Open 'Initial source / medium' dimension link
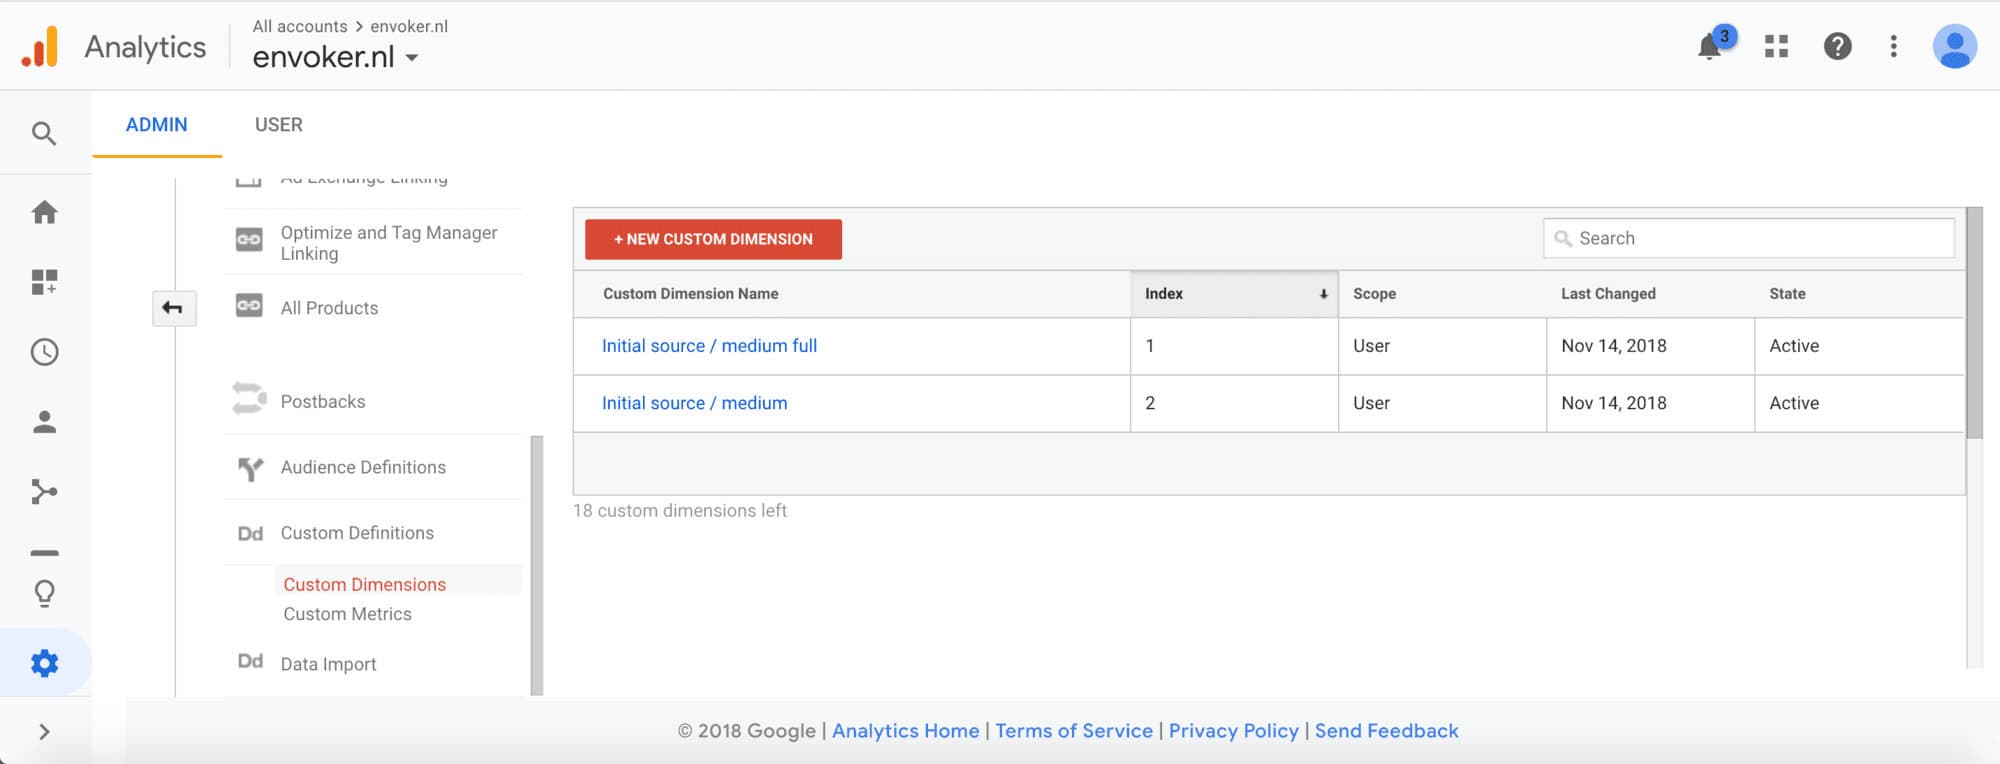Viewport: 2000px width, 764px height. (x=694, y=403)
